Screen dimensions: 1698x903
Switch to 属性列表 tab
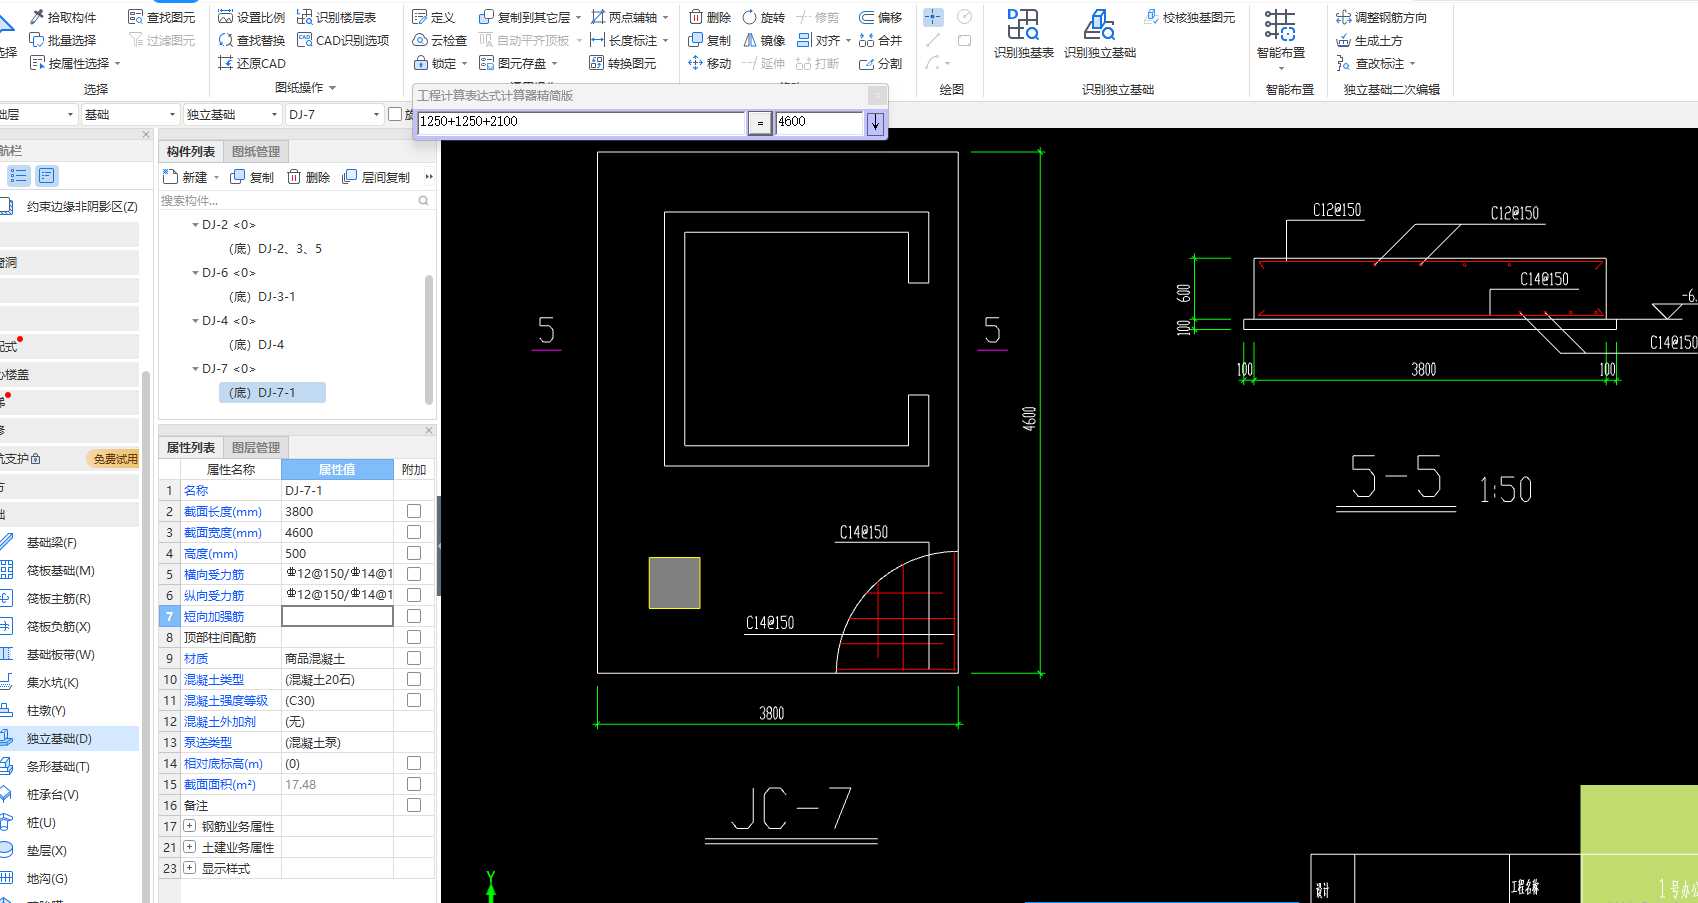pyautogui.click(x=191, y=448)
